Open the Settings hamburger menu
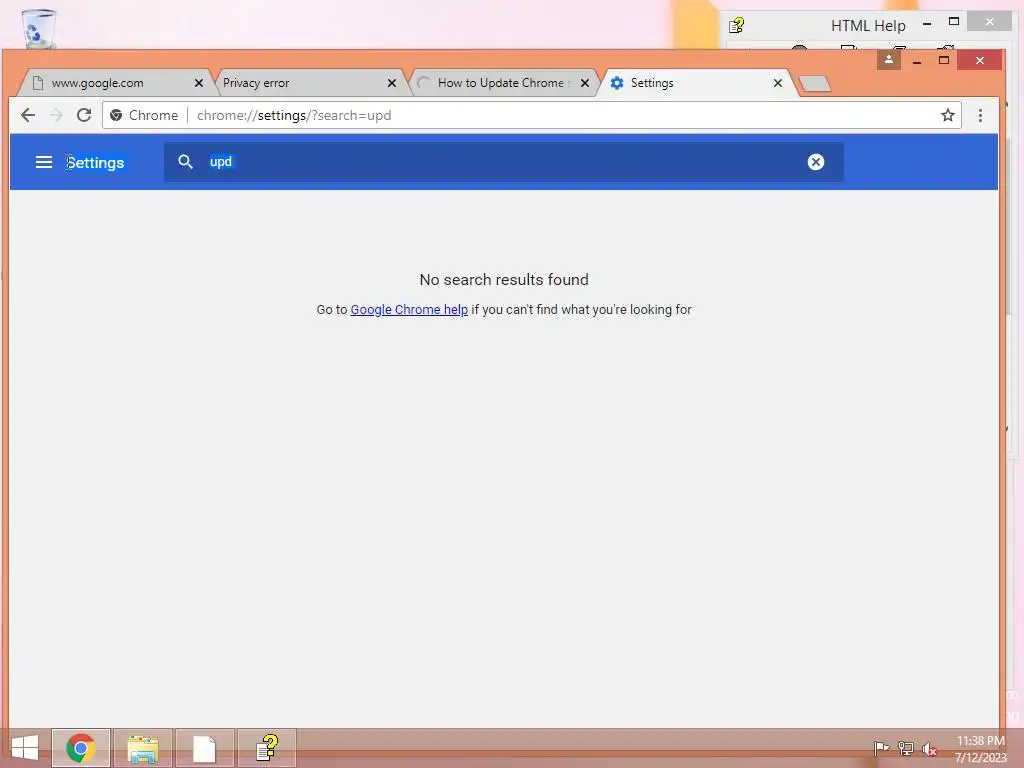 point(44,162)
